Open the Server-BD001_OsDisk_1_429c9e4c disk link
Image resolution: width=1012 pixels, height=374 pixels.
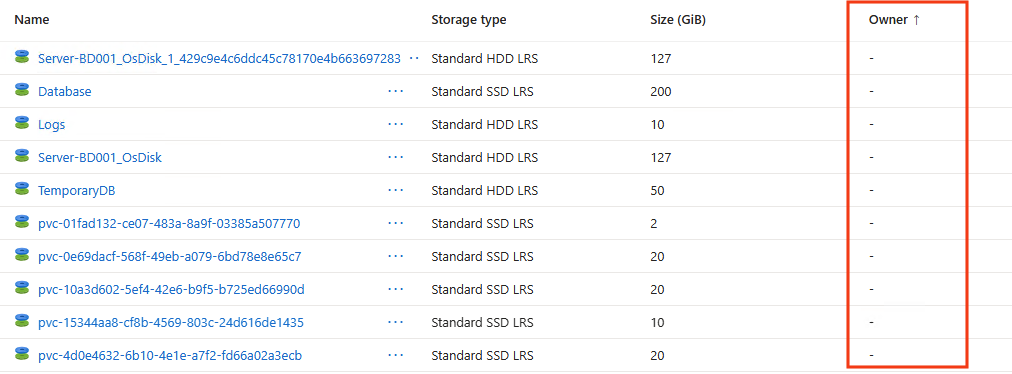point(219,59)
